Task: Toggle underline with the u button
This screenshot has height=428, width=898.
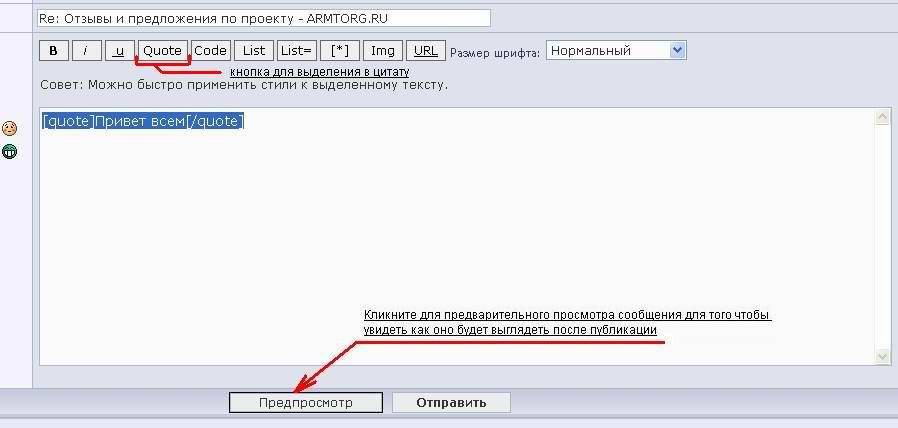Action: pos(120,50)
